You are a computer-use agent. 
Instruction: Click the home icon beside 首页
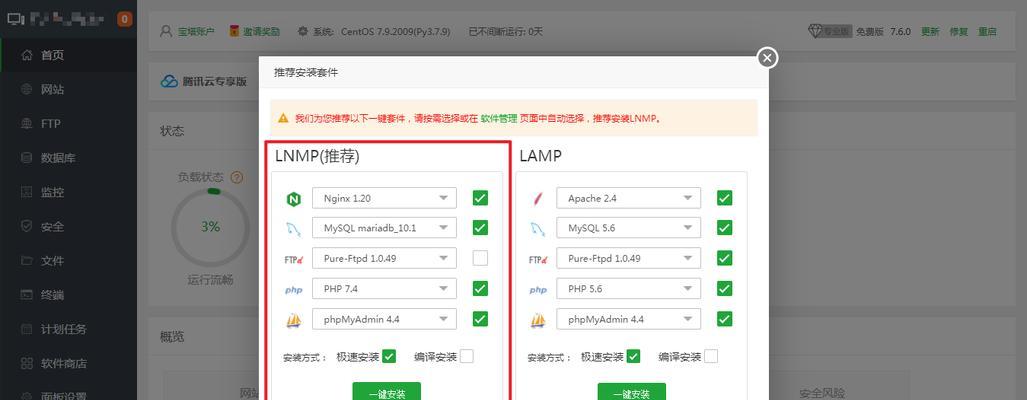(x=26, y=56)
